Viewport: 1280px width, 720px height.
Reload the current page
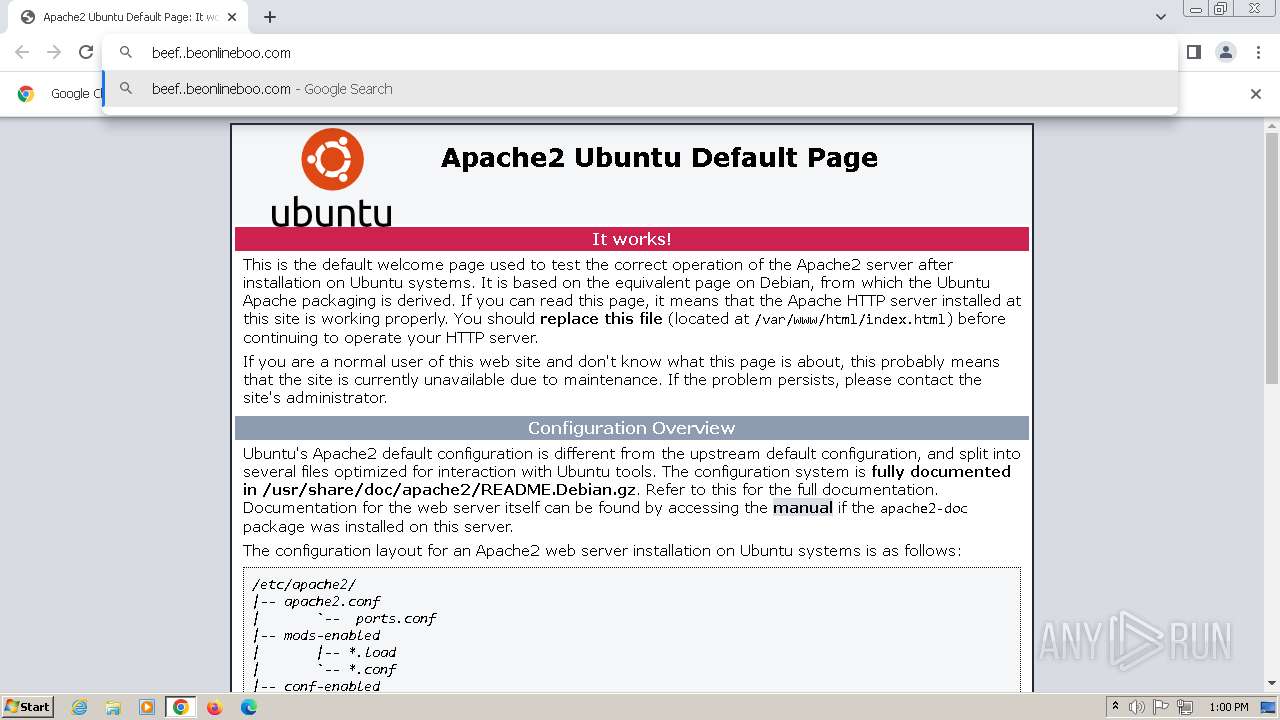(86, 52)
